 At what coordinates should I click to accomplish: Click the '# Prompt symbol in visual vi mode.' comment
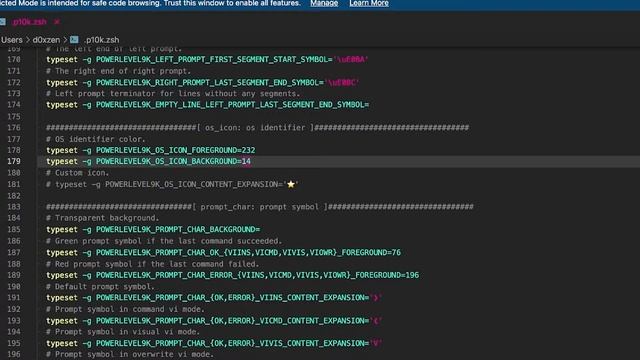tap(123, 332)
